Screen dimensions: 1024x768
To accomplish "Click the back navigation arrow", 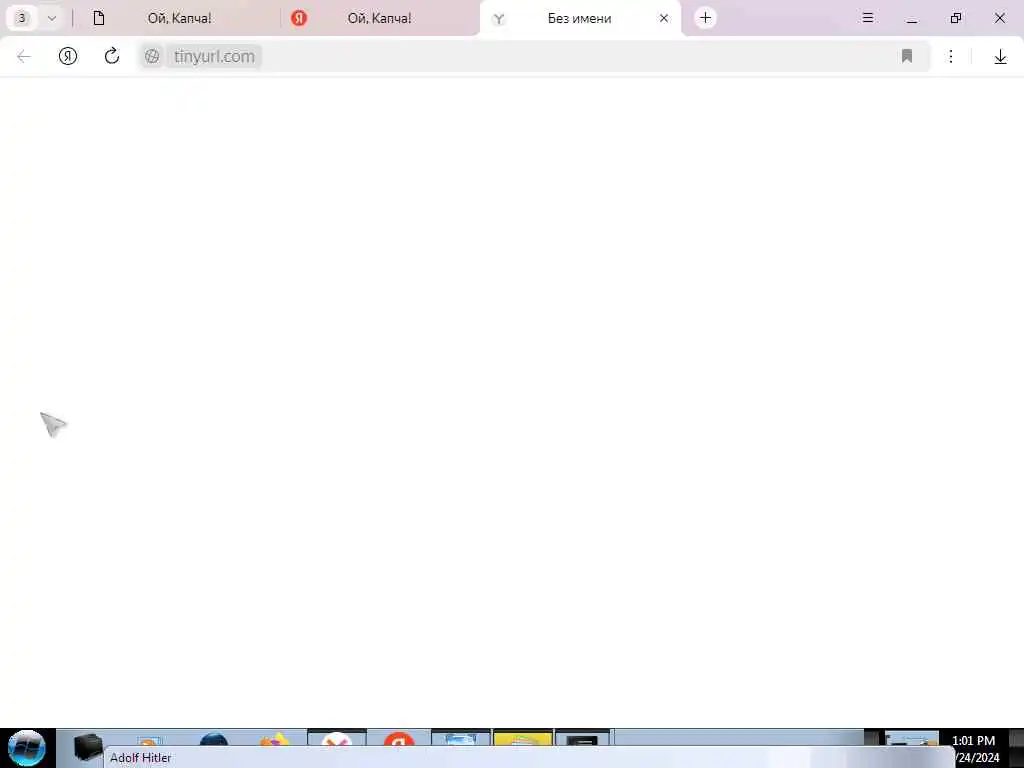I will click(24, 57).
